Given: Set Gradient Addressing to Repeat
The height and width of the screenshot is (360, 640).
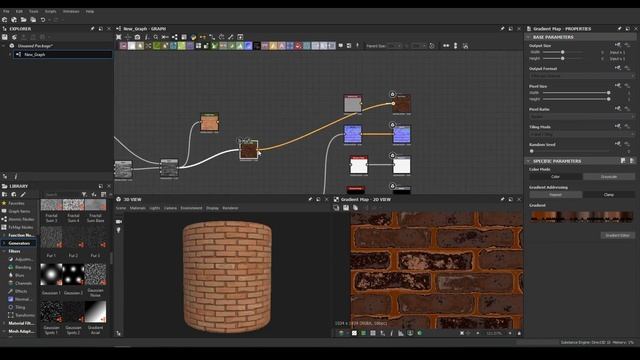Looking at the screenshot, I should pyautogui.click(x=556, y=195).
